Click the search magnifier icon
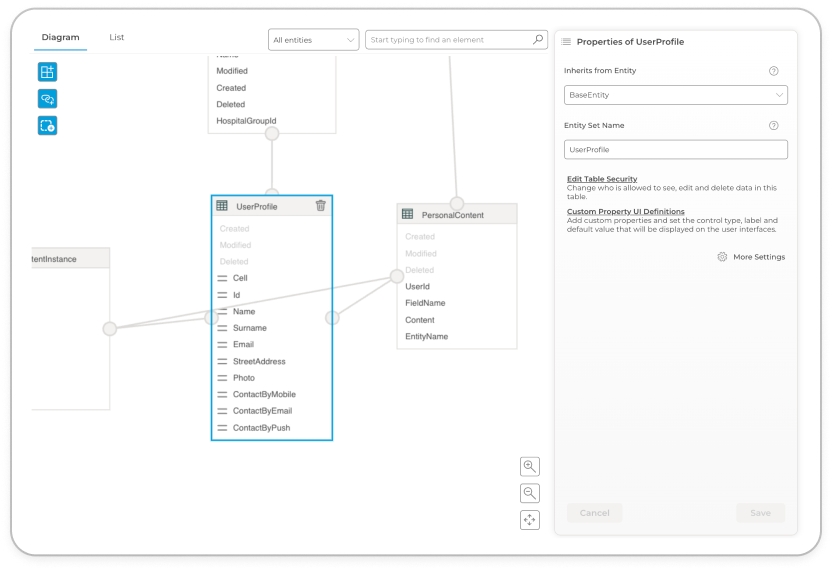This screenshot has width=832, height=570. click(x=538, y=40)
